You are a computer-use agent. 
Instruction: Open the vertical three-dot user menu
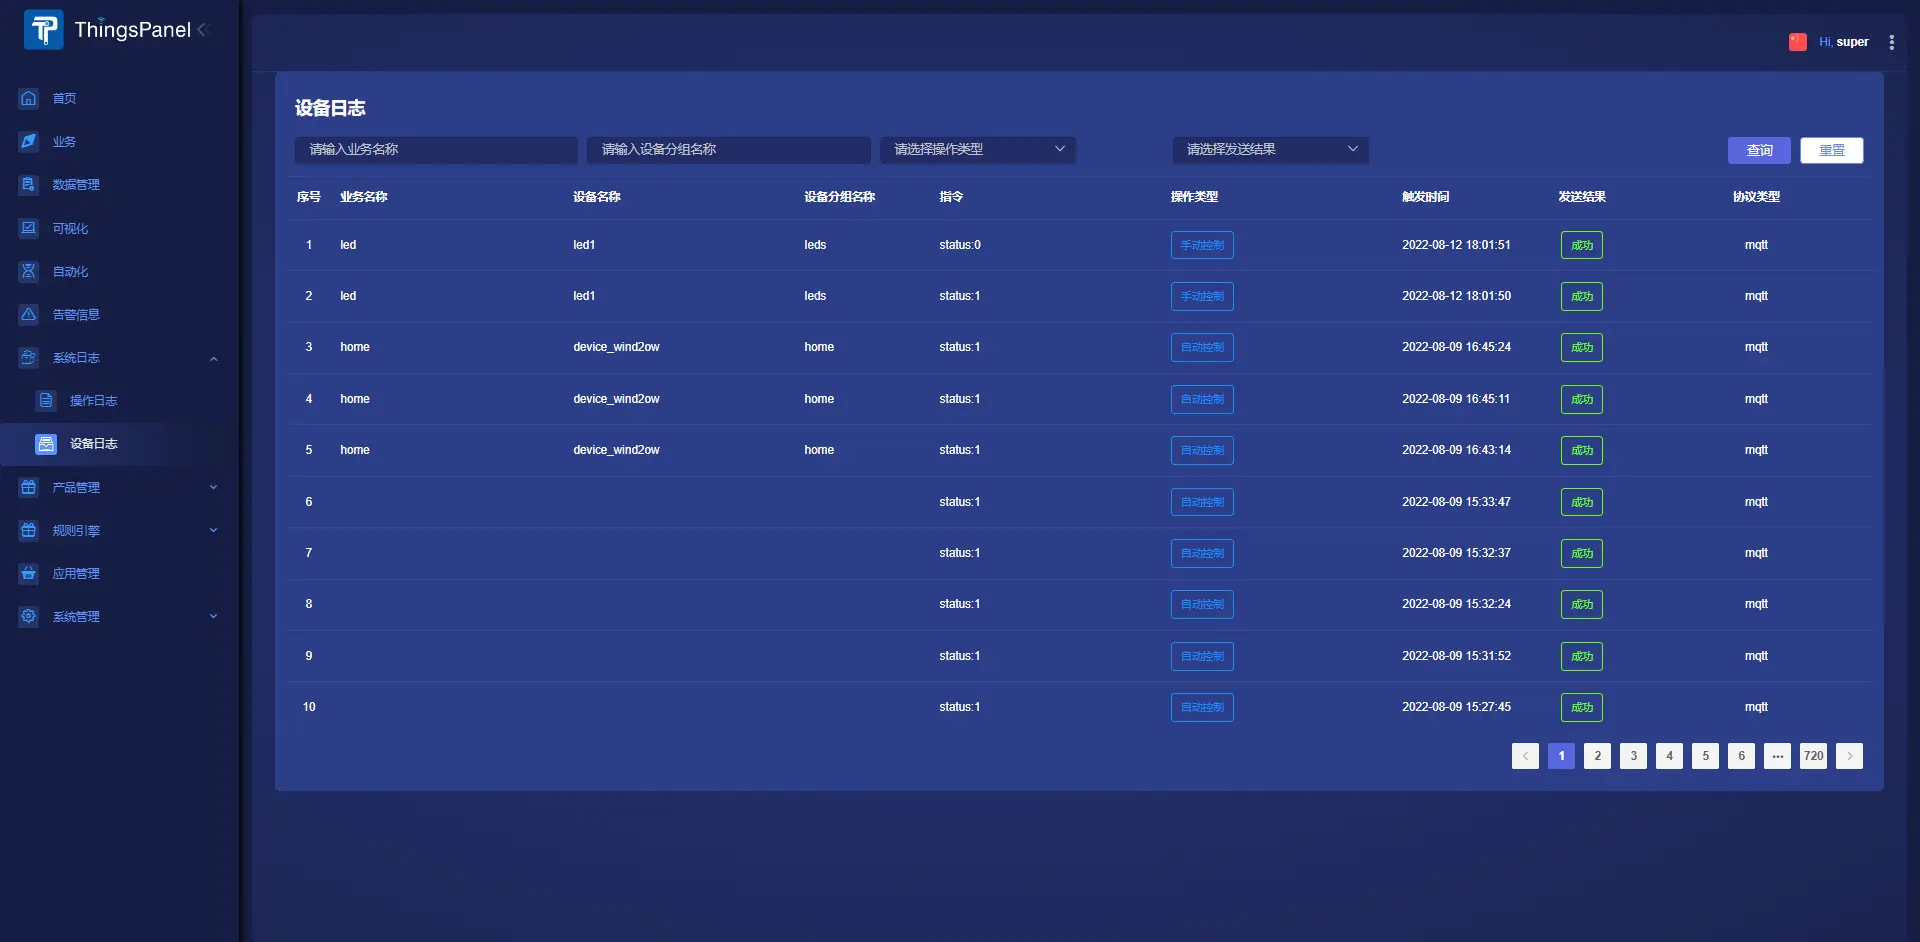1891,42
